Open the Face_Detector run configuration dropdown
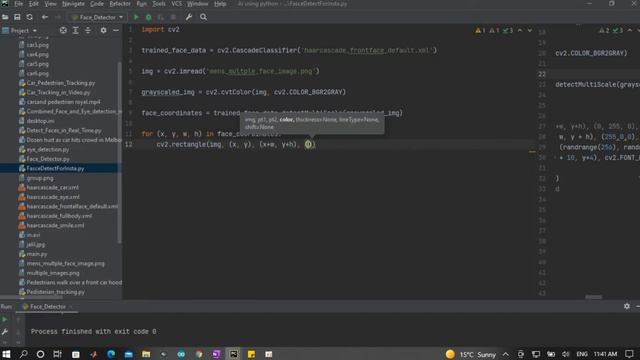 point(97,17)
